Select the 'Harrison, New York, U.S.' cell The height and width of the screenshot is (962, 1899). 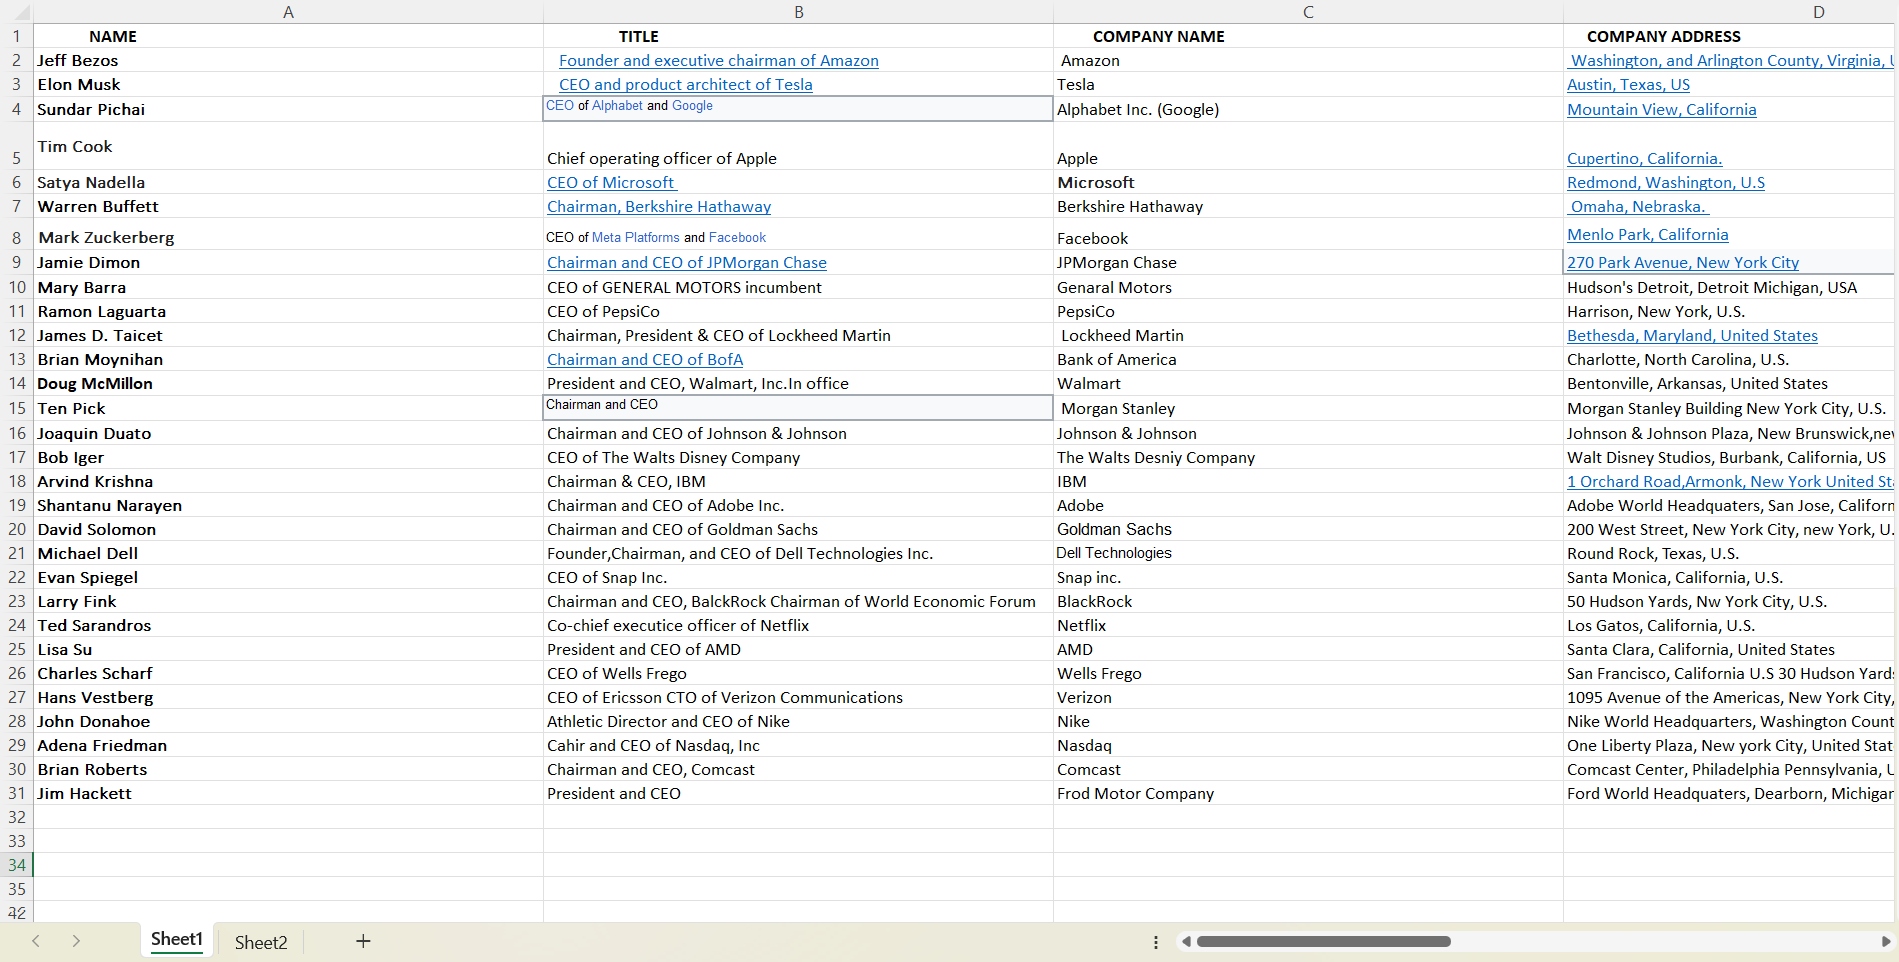(x=1730, y=312)
